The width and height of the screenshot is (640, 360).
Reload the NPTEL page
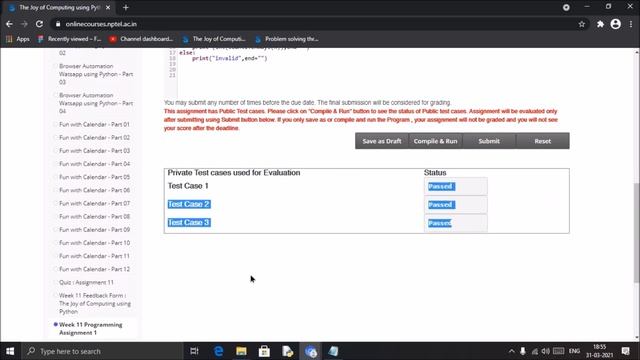39,24
